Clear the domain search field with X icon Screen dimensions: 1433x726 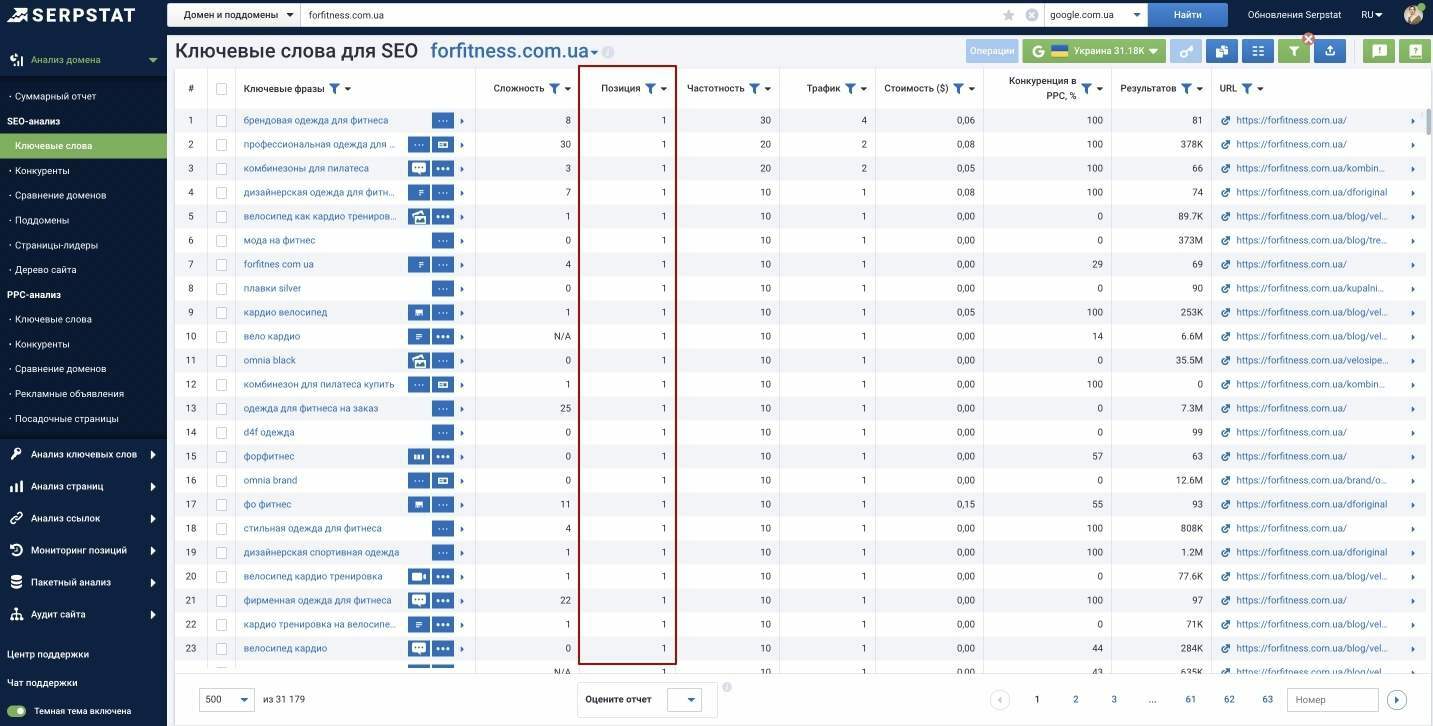coord(1033,15)
